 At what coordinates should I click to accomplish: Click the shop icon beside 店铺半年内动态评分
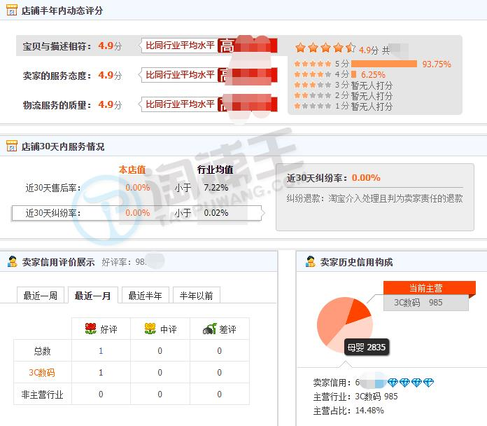[x=12, y=10]
